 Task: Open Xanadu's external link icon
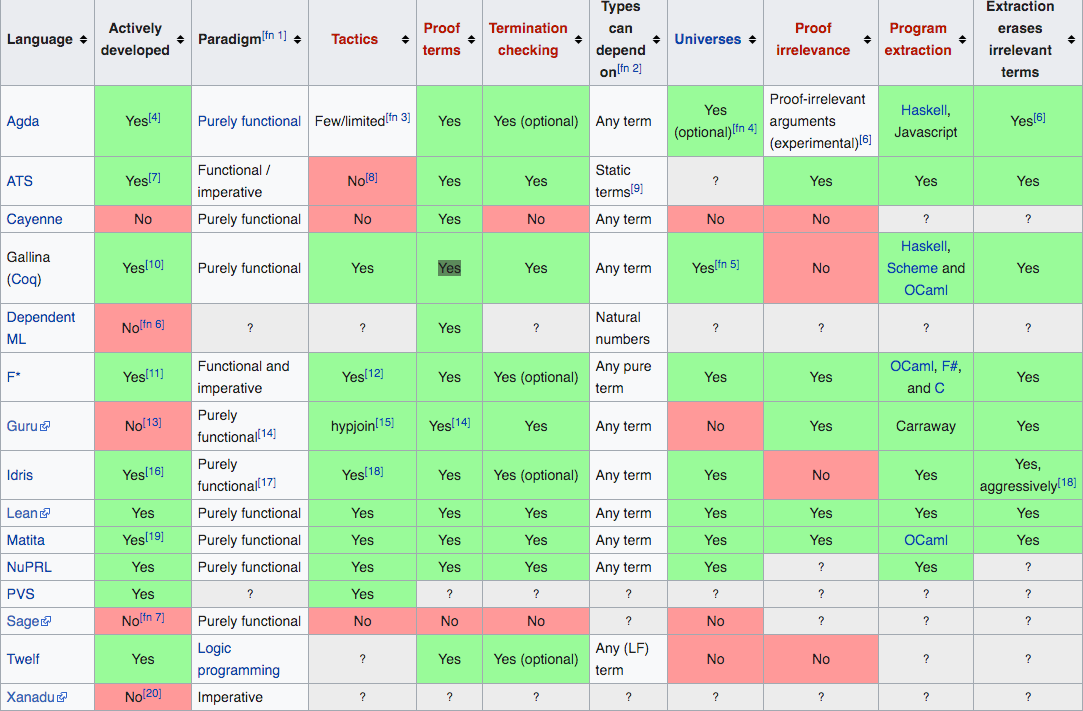tap(60, 696)
